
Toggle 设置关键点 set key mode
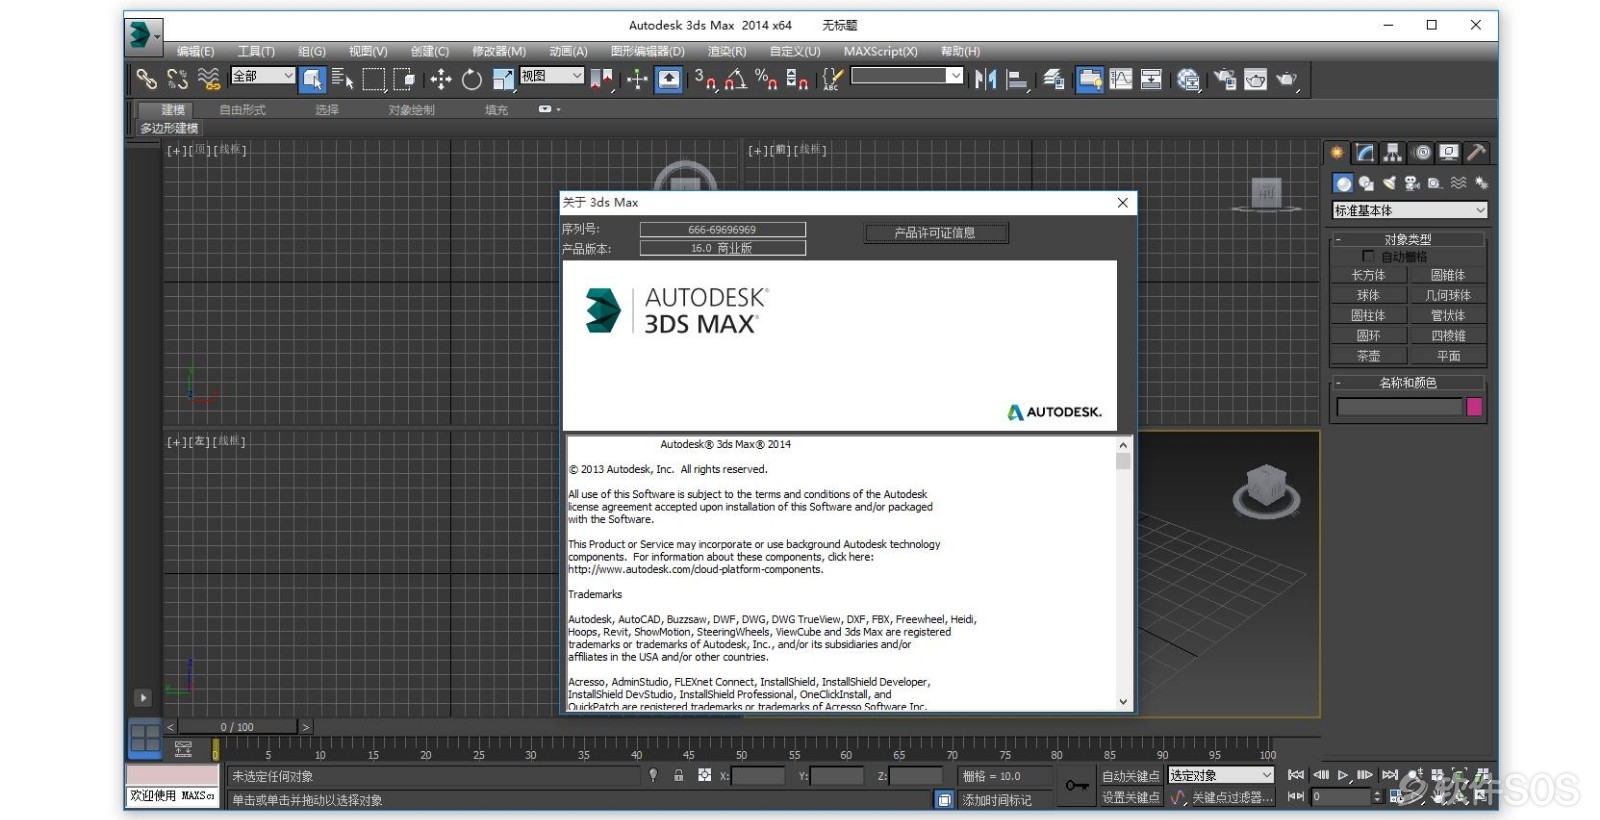1130,797
